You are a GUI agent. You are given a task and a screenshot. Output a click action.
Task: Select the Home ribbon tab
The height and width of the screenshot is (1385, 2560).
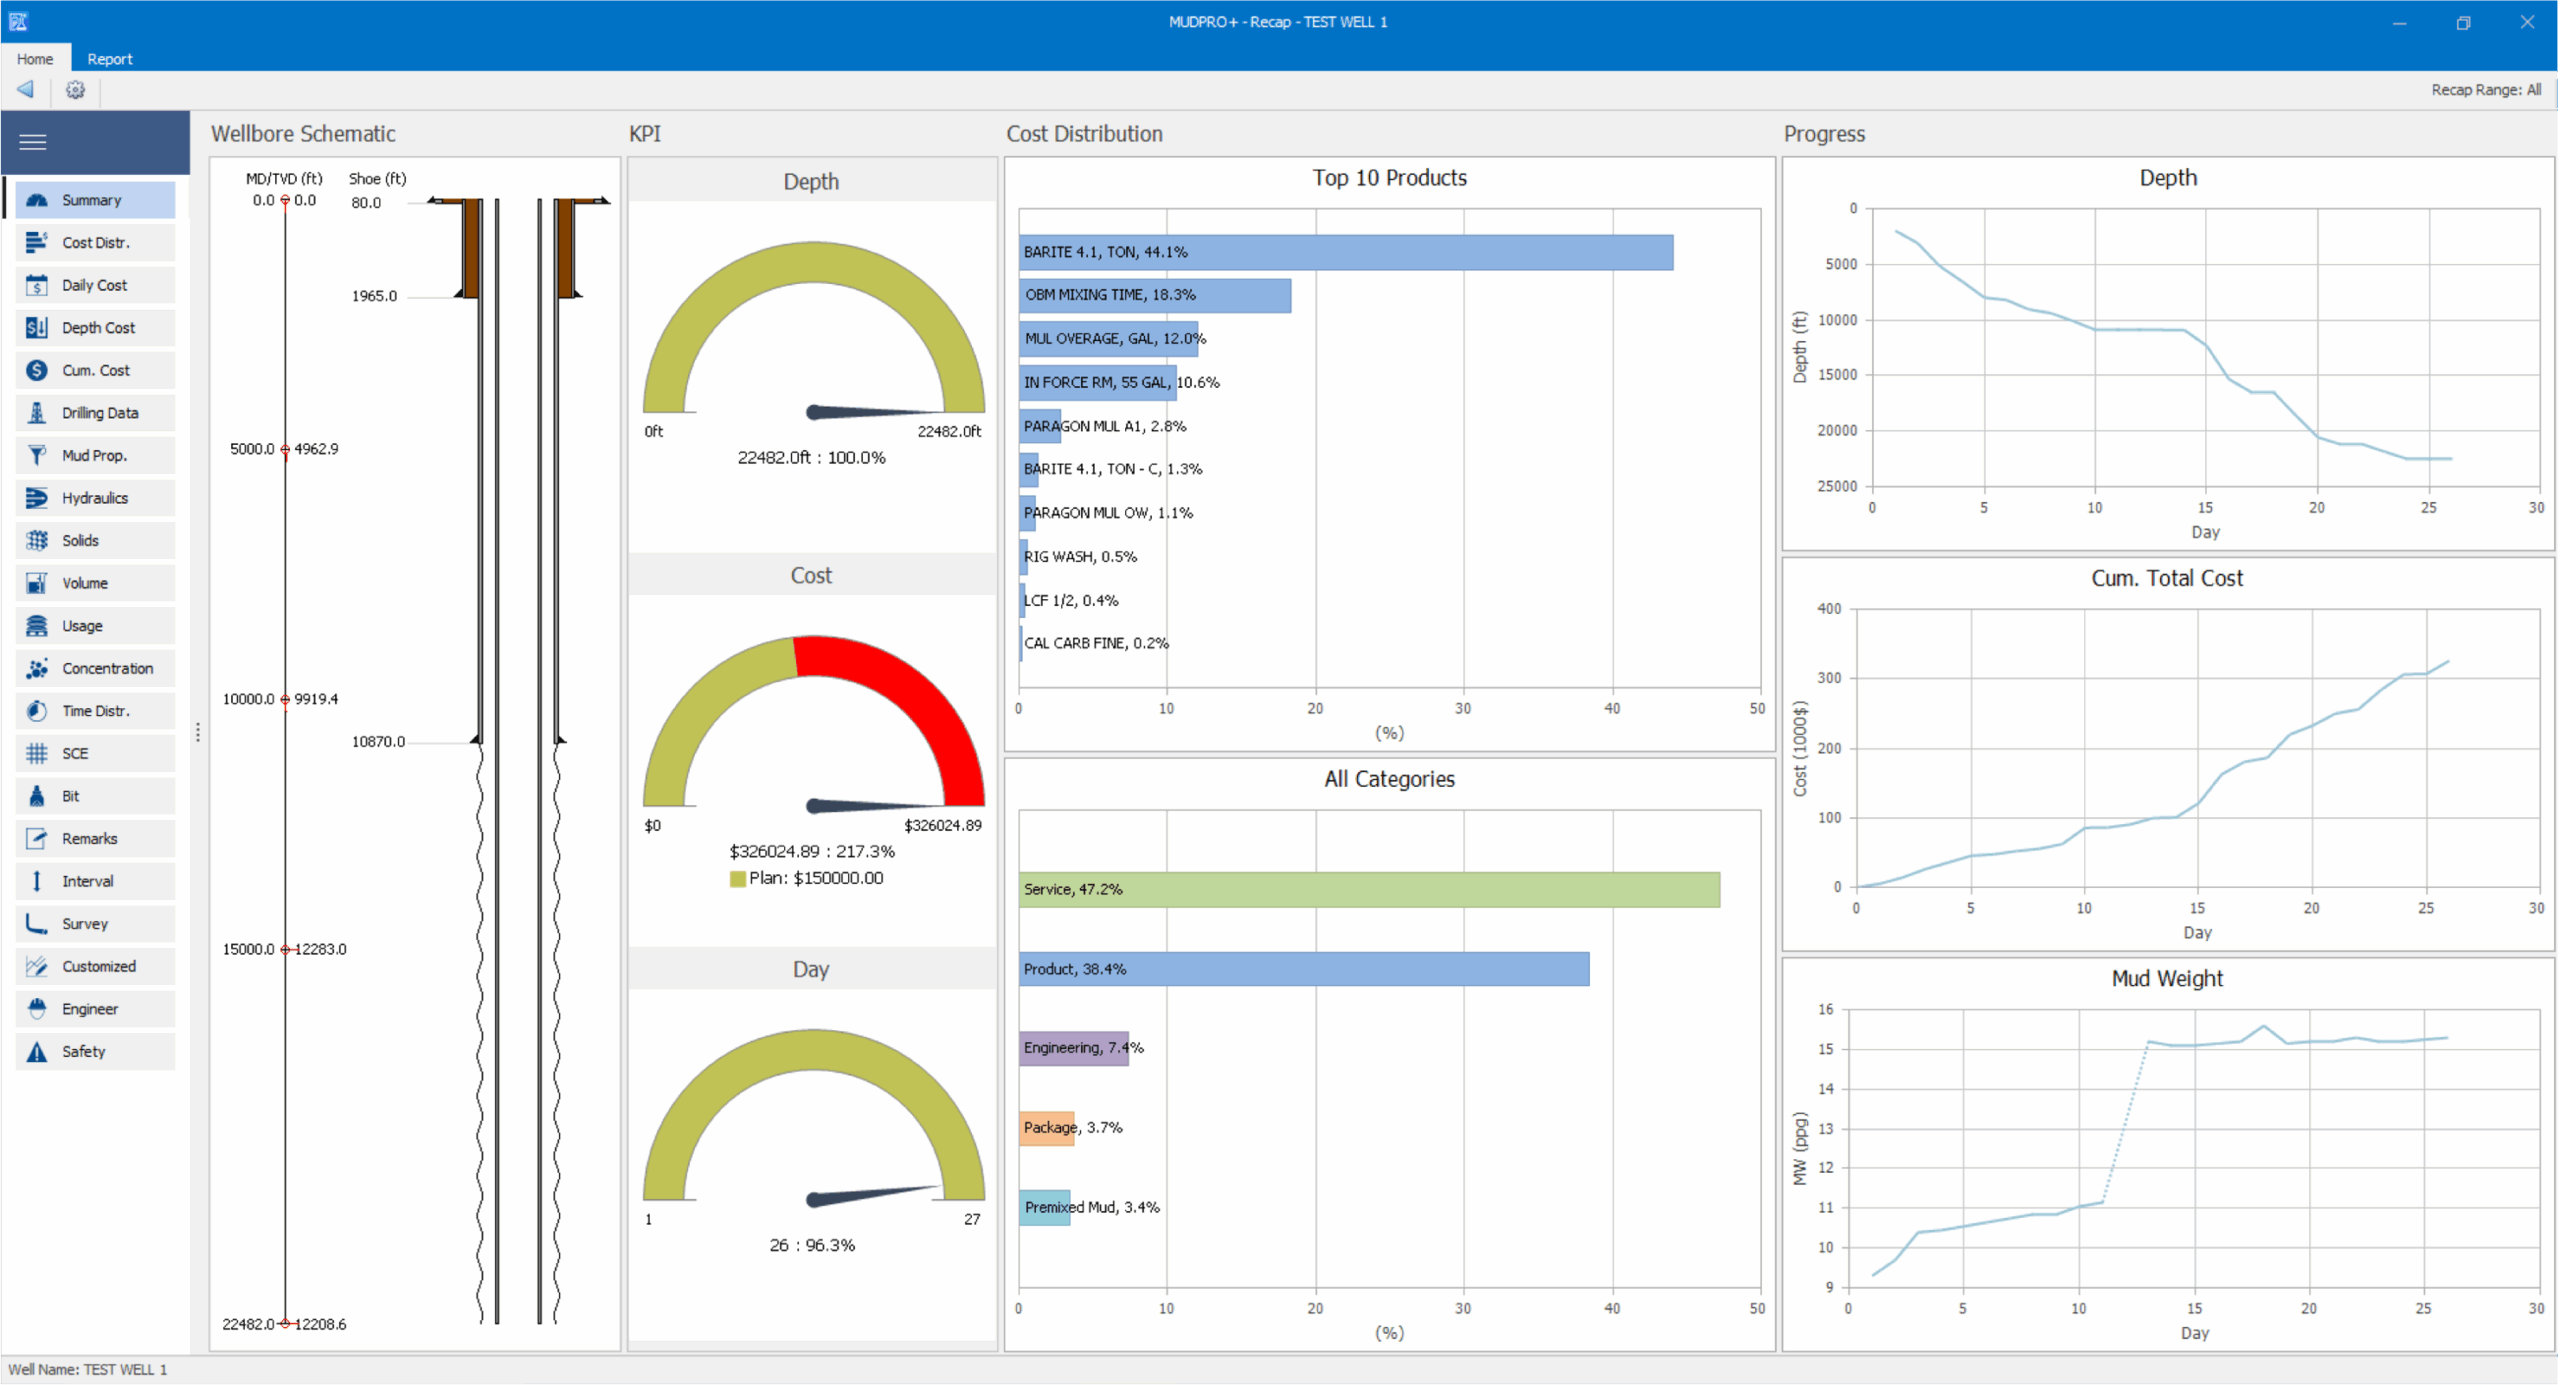[x=35, y=59]
